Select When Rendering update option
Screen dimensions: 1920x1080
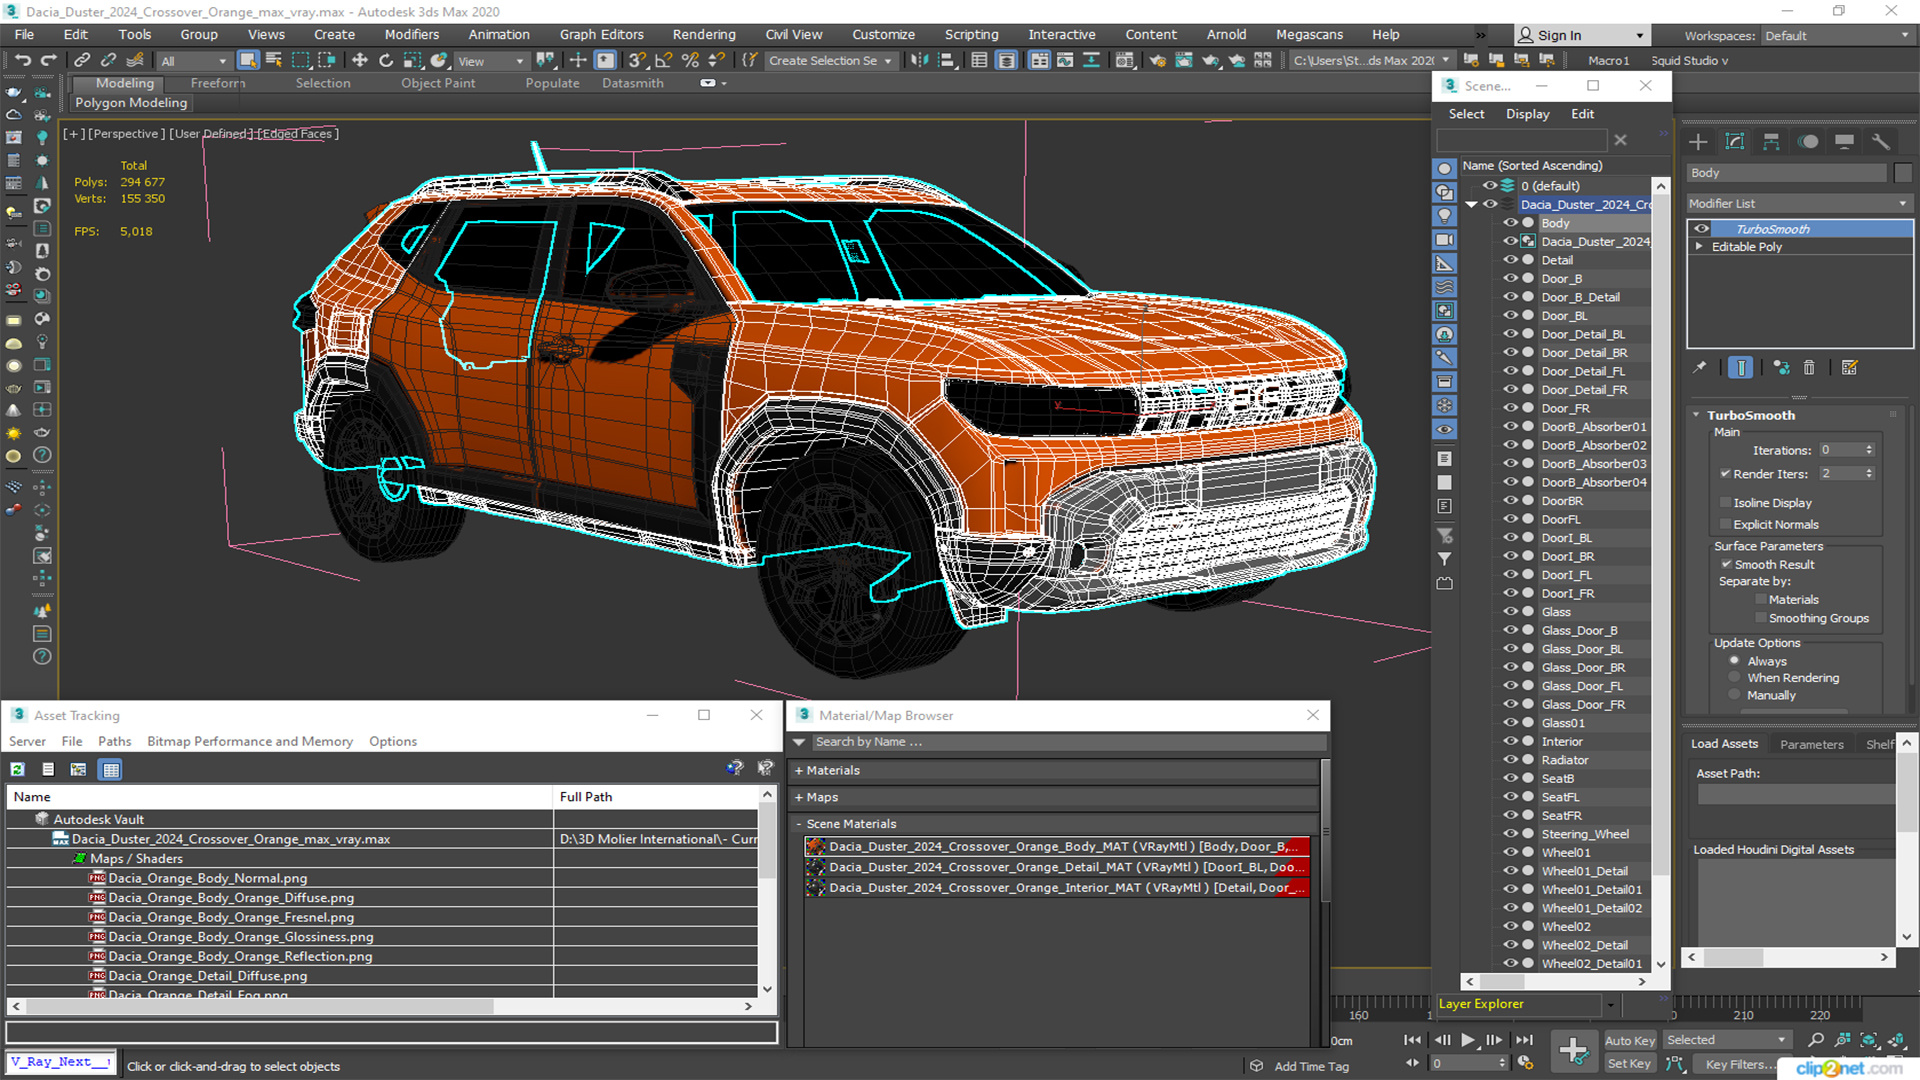1735,678
